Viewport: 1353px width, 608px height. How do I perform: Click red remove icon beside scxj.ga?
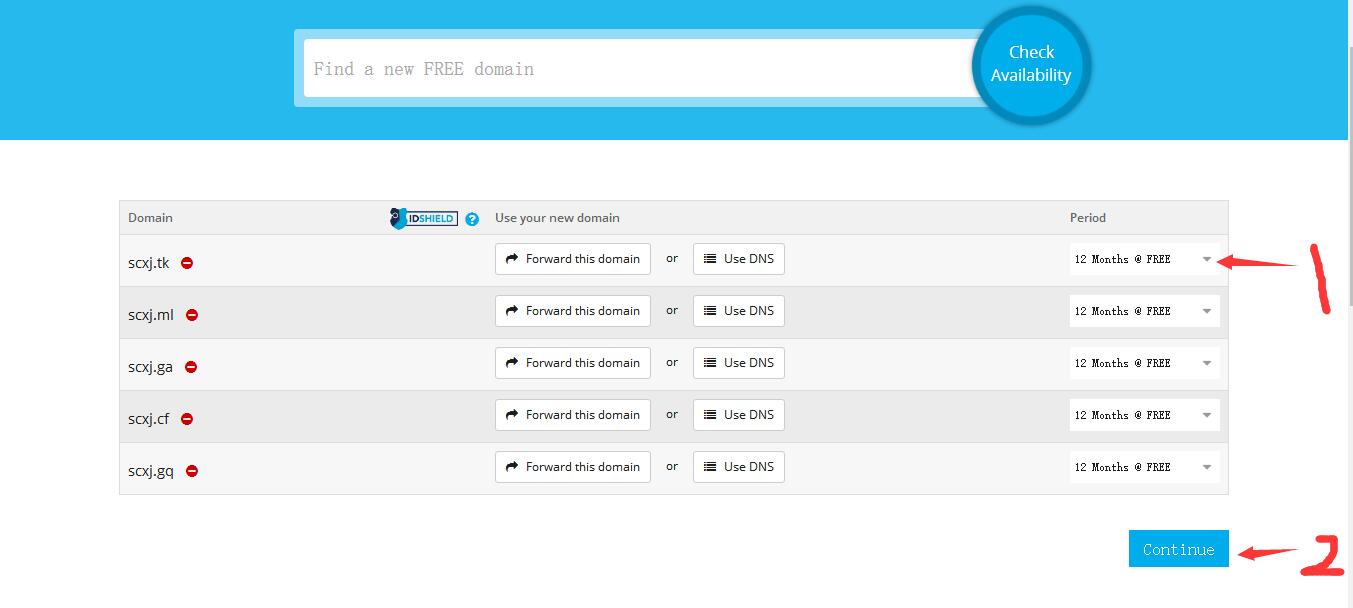[191, 367]
